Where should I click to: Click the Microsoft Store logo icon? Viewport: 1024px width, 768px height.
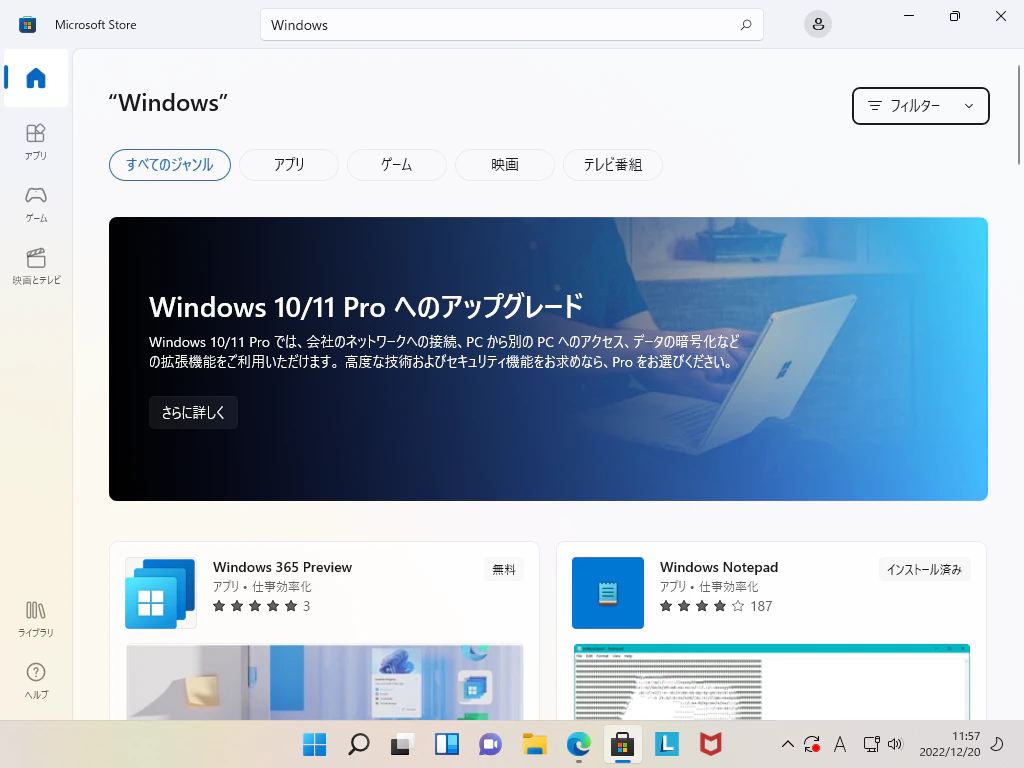27,25
